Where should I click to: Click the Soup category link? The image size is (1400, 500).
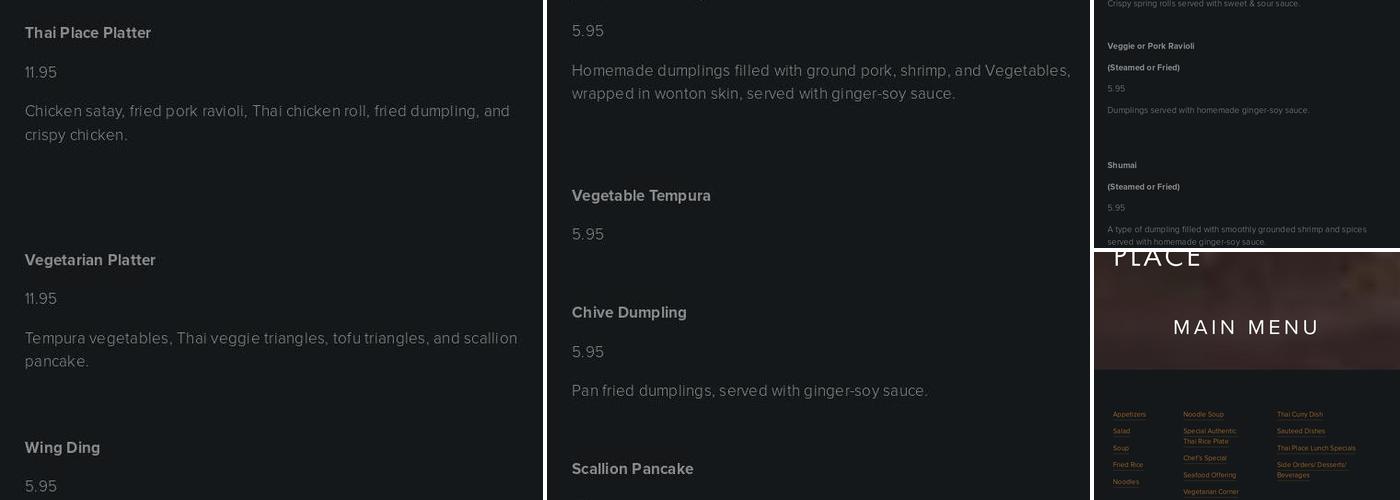(x=1120, y=448)
